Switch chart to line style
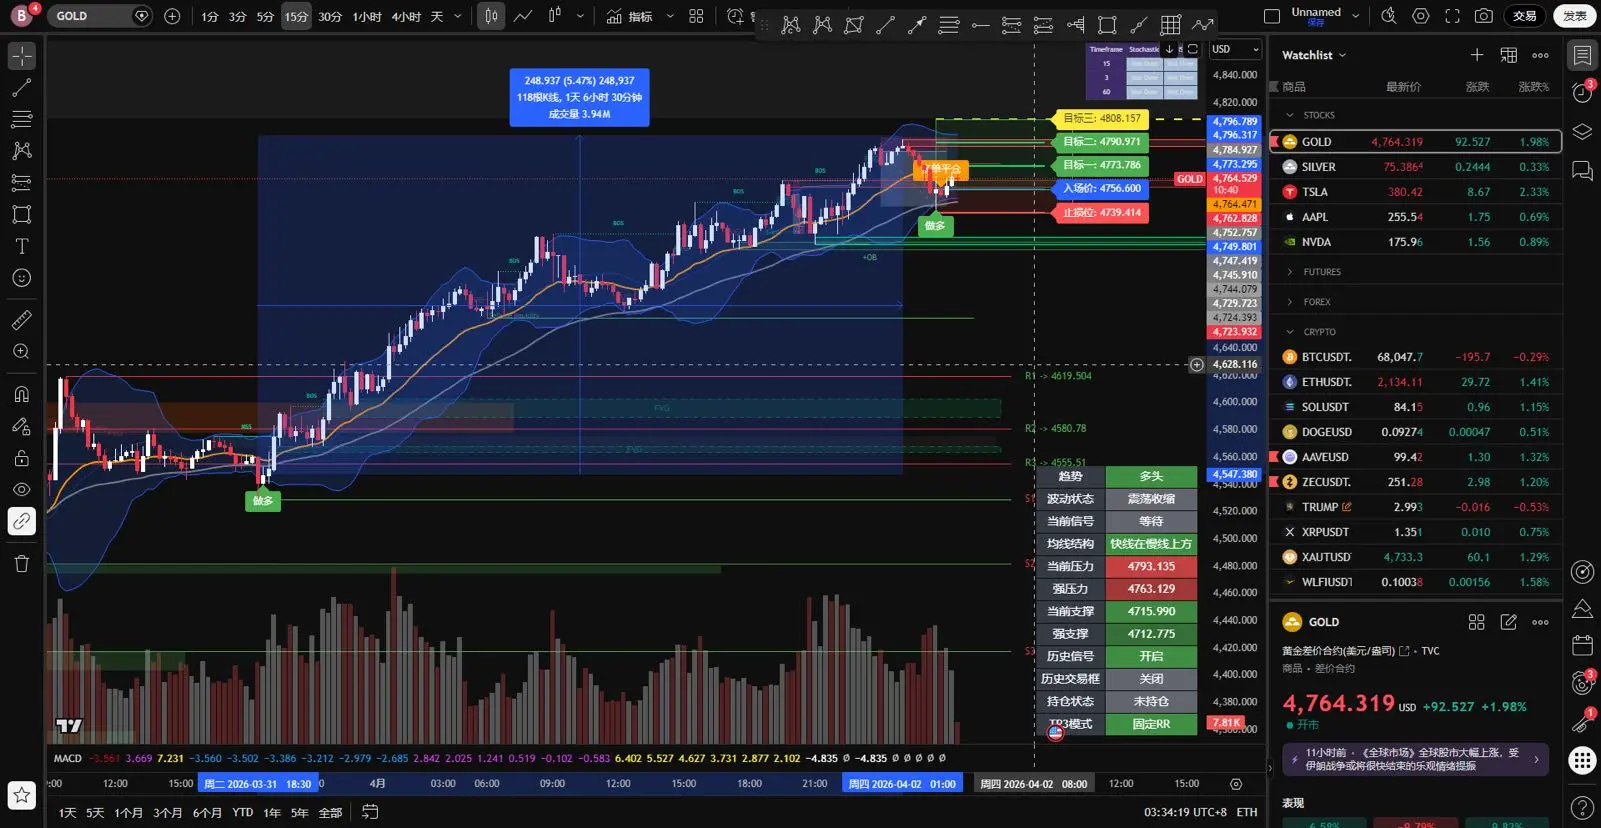Viewport: 1601px width, 828px height. (x=523, y=16)
